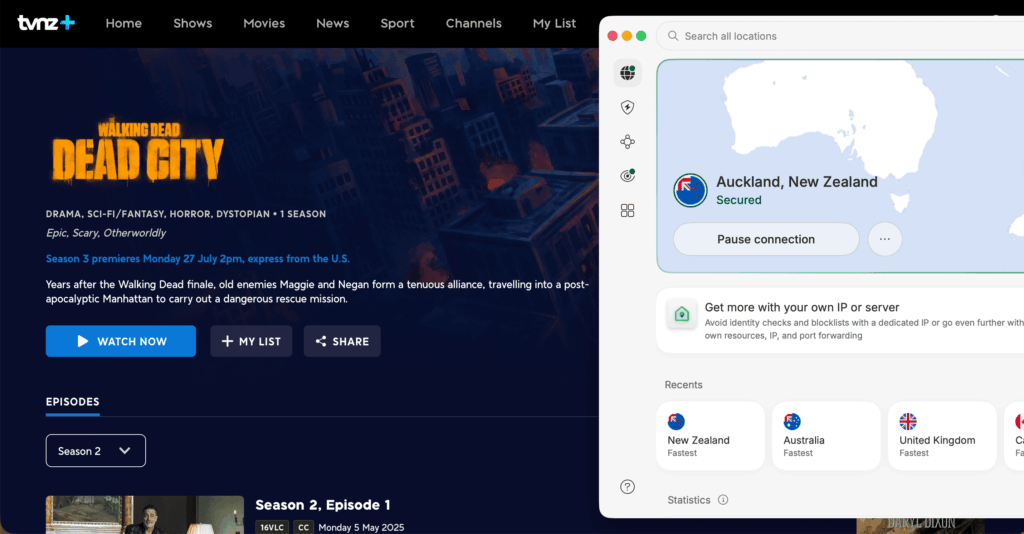Screen dimensions: 1024x534
Task: Open the Season 2 Episode 1 thumbnail
Action: [145, 514]
